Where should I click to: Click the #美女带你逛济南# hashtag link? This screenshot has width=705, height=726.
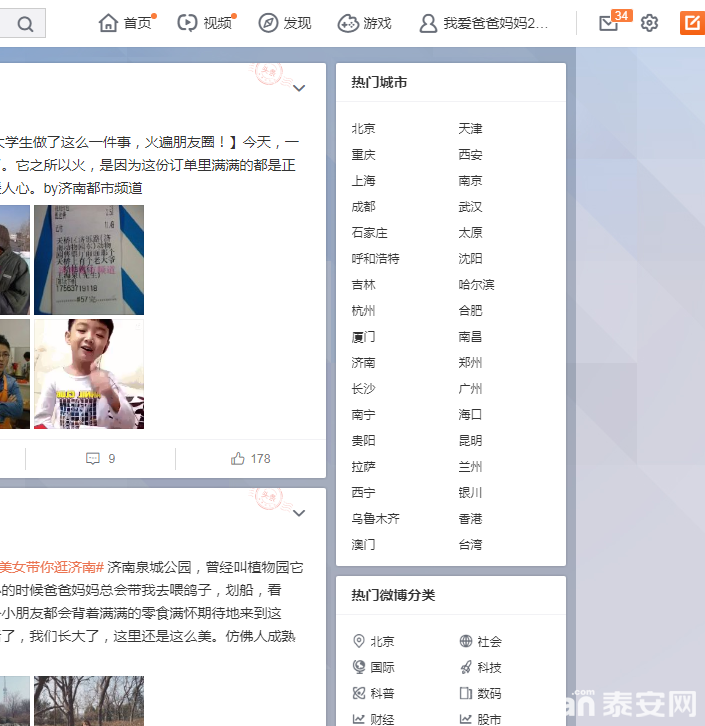point(51,567)
